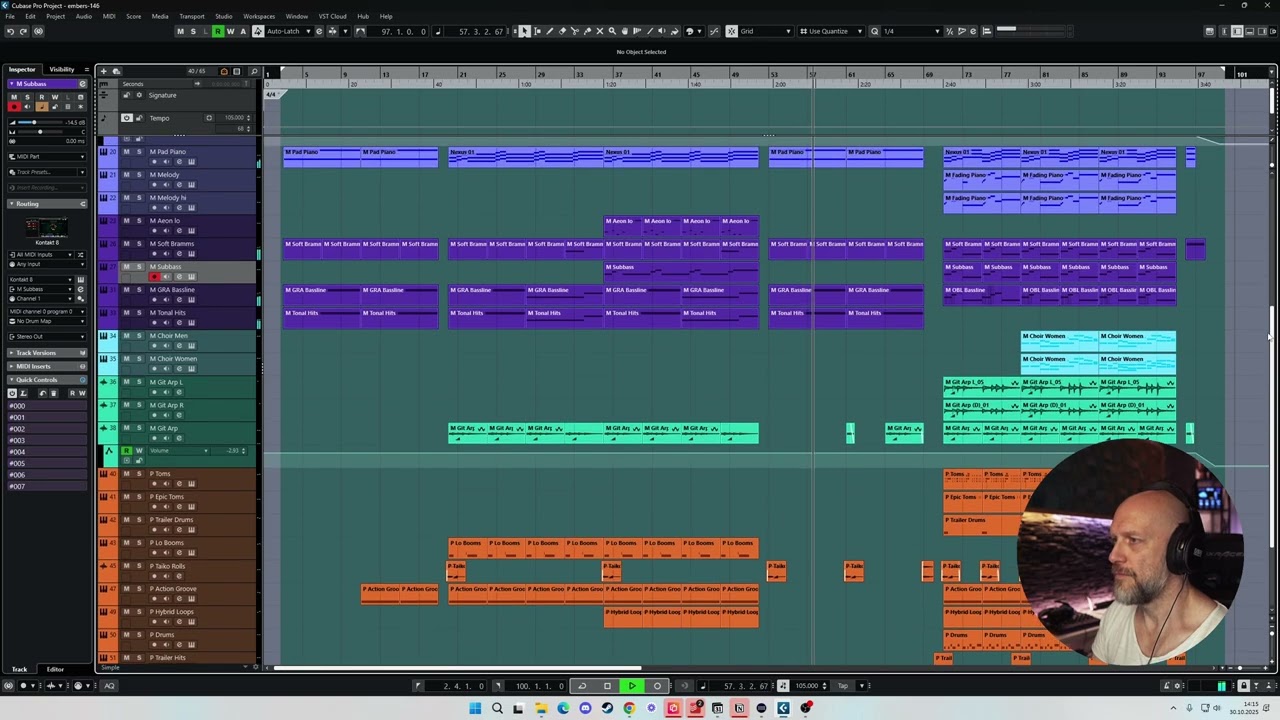This screenshot has height=720, width=1280.
Task: Click the Play button in transport
Action: [632, 686]
